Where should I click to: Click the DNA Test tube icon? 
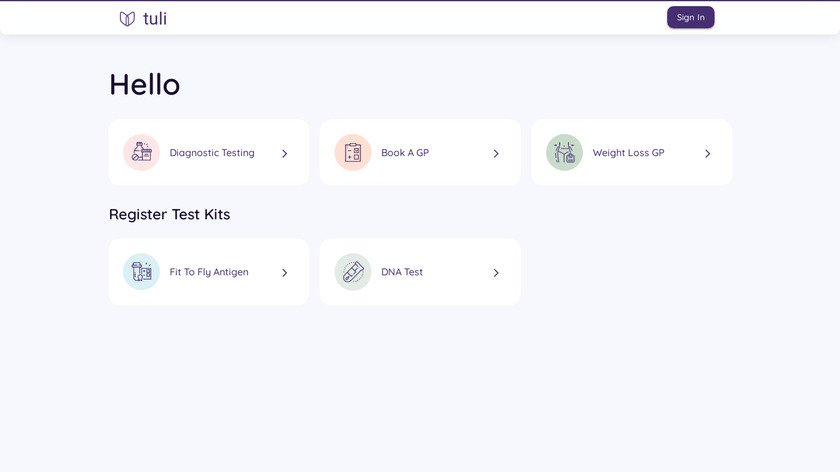353,271
